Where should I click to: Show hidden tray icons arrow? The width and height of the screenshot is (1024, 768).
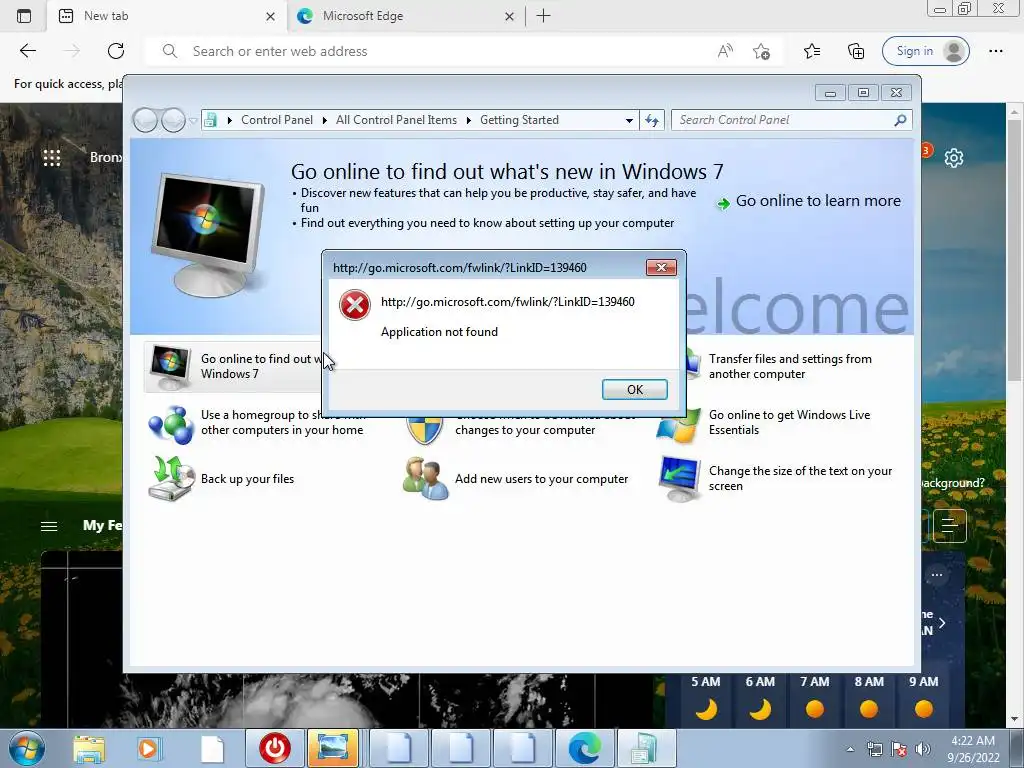(850, 749)
